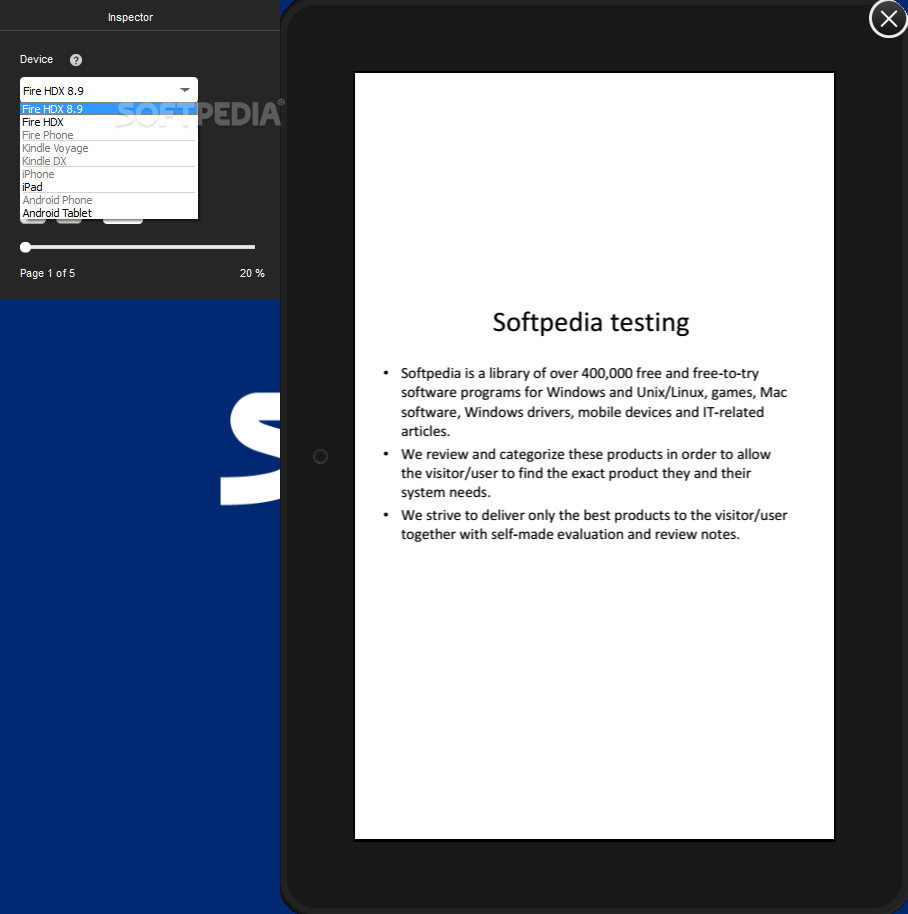Pick iPad in the device list
This screenshot has height=914, width=908.
pyautogui.click(x=109, y=187)
